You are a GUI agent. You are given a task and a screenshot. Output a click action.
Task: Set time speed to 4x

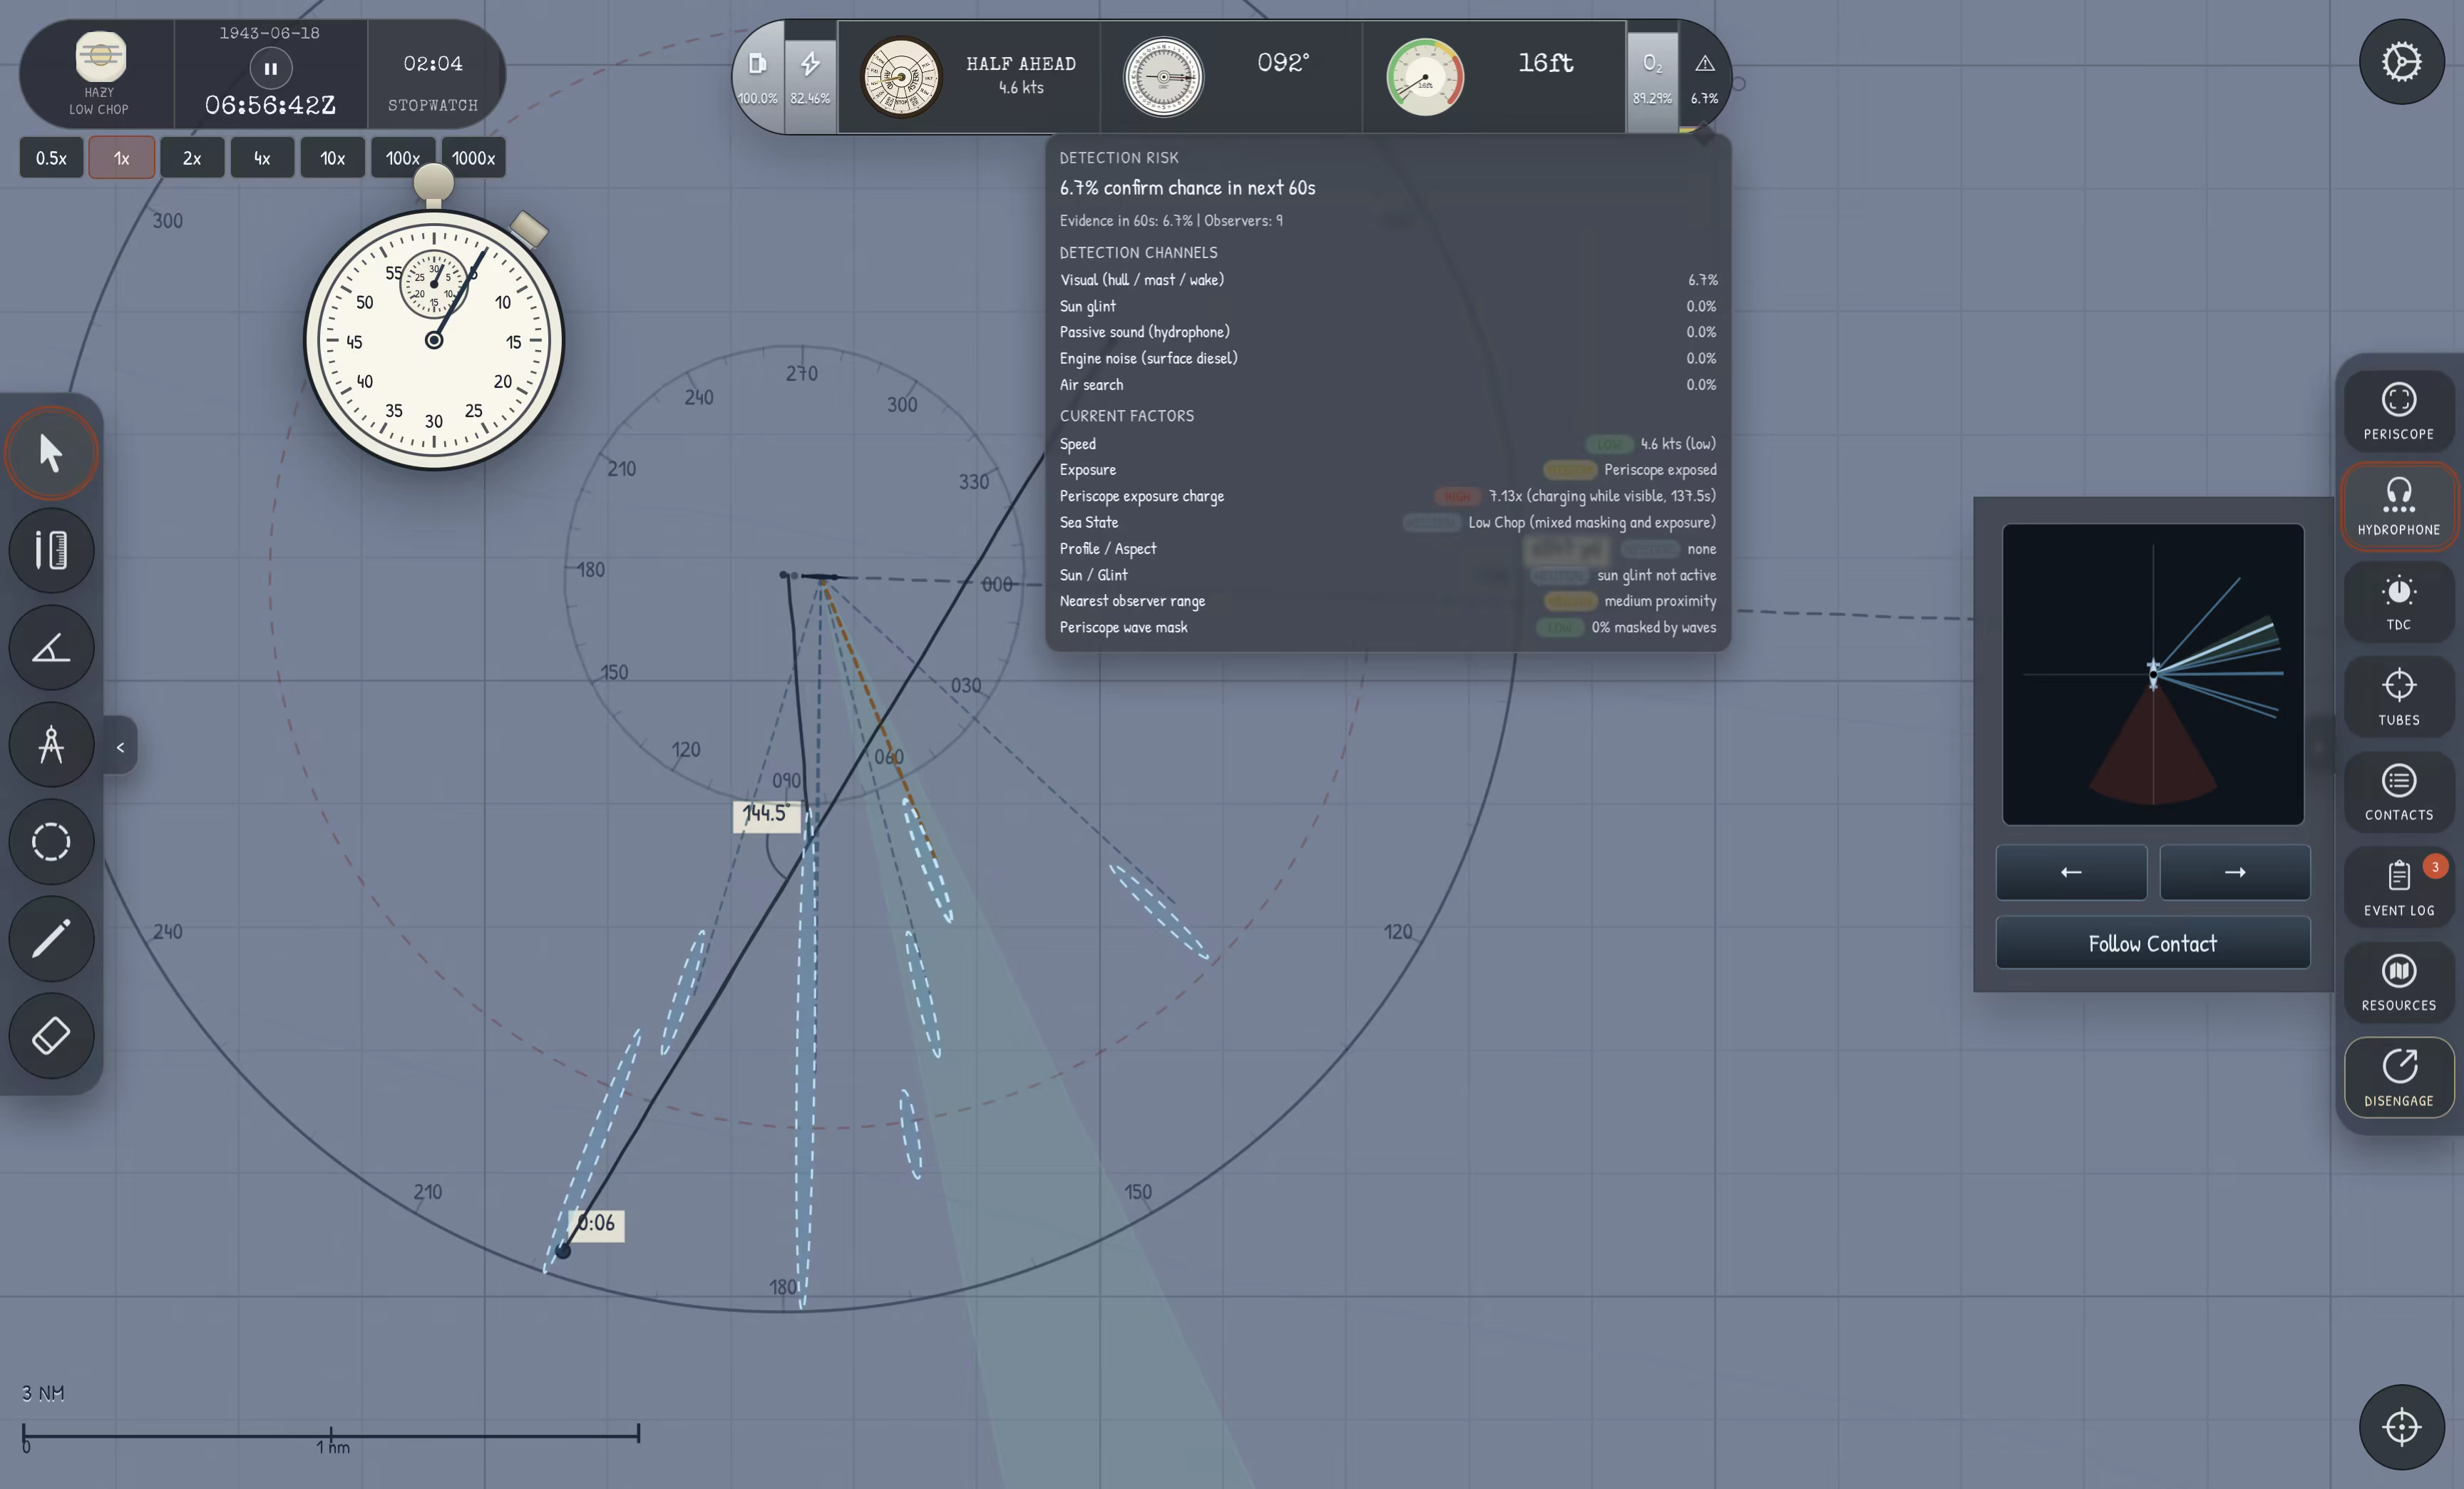(x=262, y=158)
